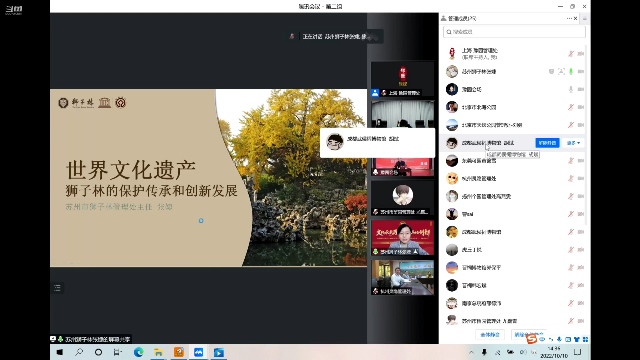Image resolution: width=640 pixels, height=360 pixels.
Task: Select video tile with red logo on black
Action: point(402,79)
